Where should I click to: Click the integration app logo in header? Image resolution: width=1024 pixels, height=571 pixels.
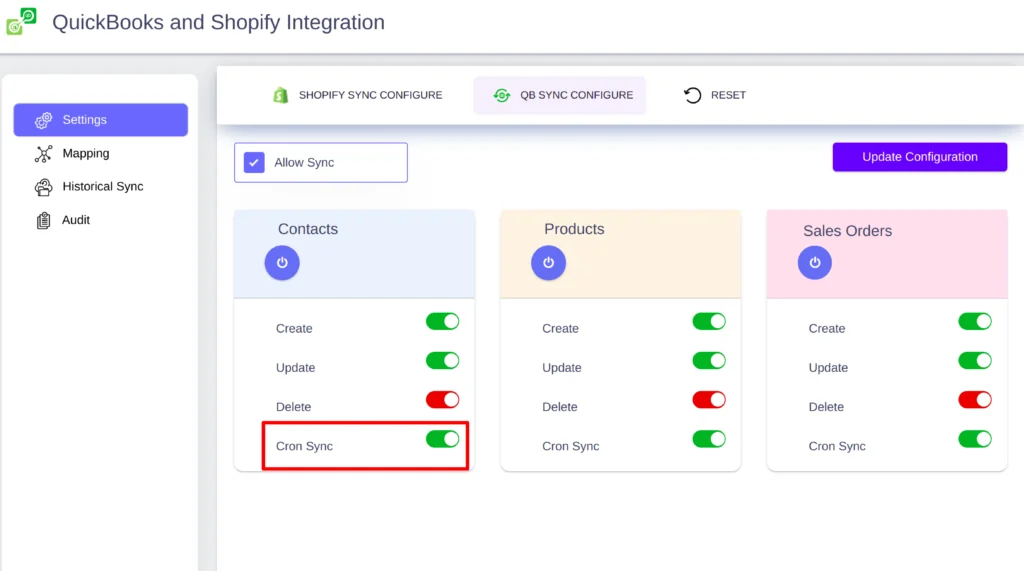point(21,22)
